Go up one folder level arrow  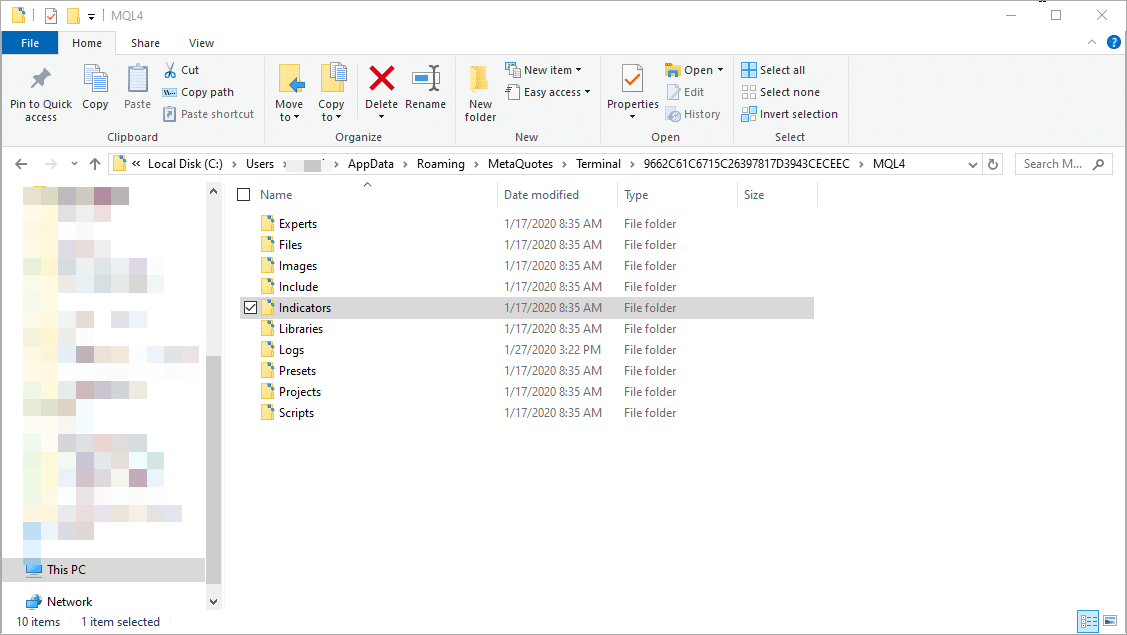tap(94, 164)
